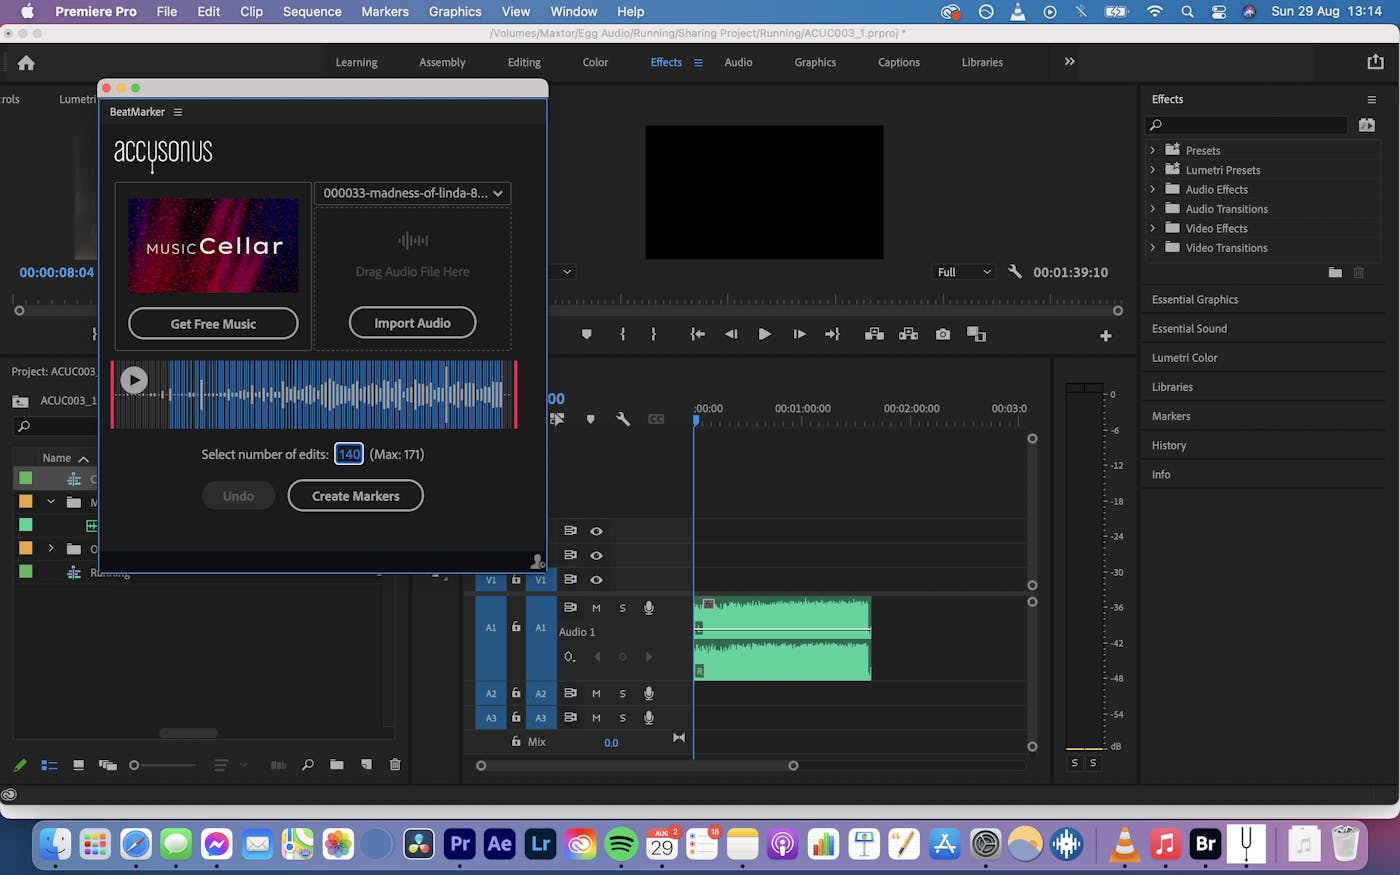The image size is (1400, 875).
Task: Click the Home icon in Premiere Pro
Action: 26,63
